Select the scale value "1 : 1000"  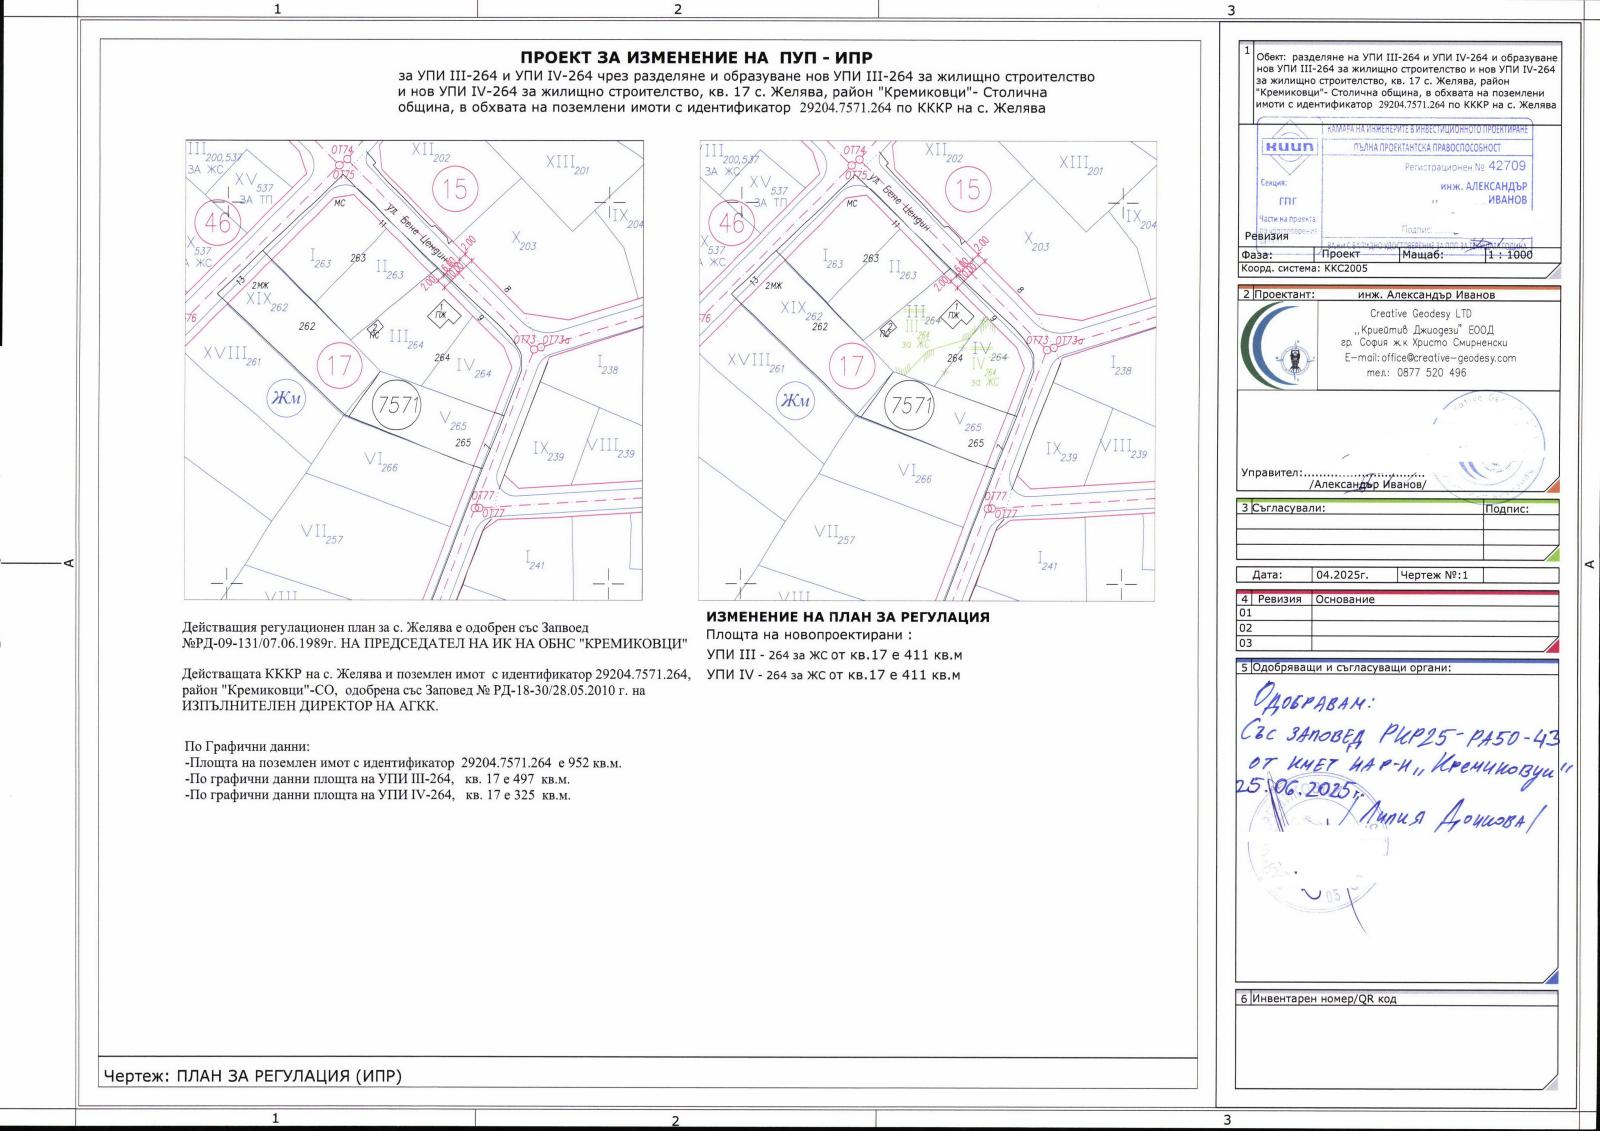pyautogui.click(x=1510, y=255)
